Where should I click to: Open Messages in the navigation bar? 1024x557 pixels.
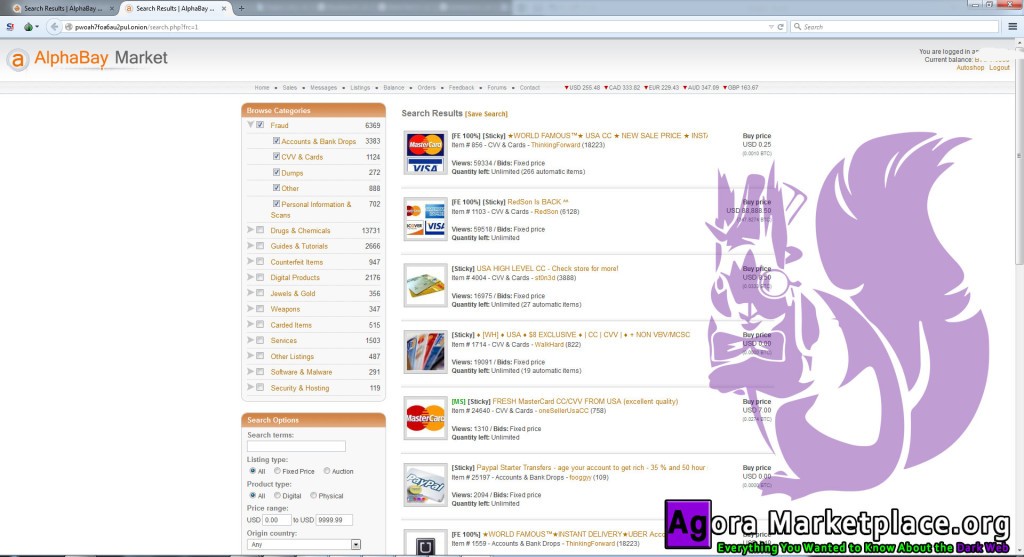coord(323,88)
